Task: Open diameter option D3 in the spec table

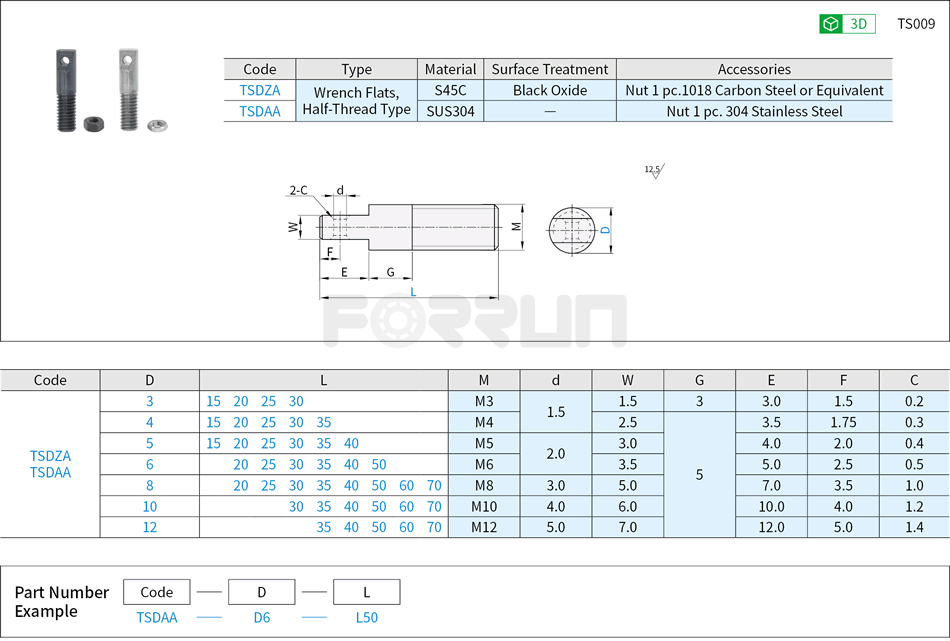Action: coord(148,401)
